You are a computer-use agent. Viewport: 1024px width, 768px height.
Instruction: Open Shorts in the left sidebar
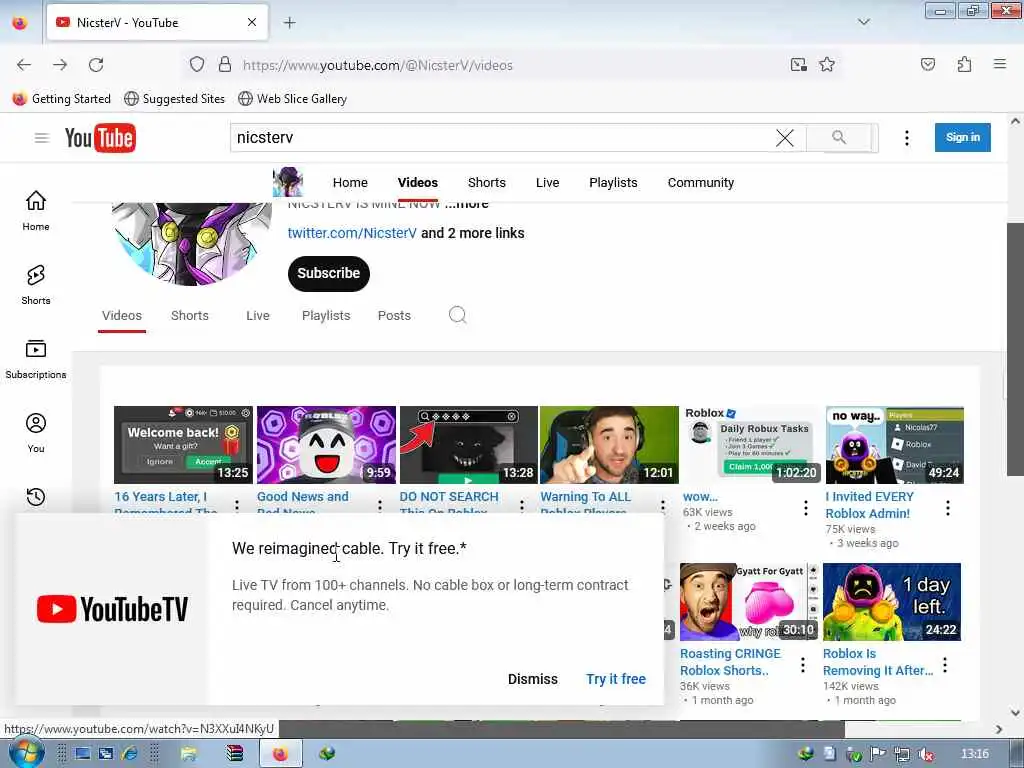point(36,285)
